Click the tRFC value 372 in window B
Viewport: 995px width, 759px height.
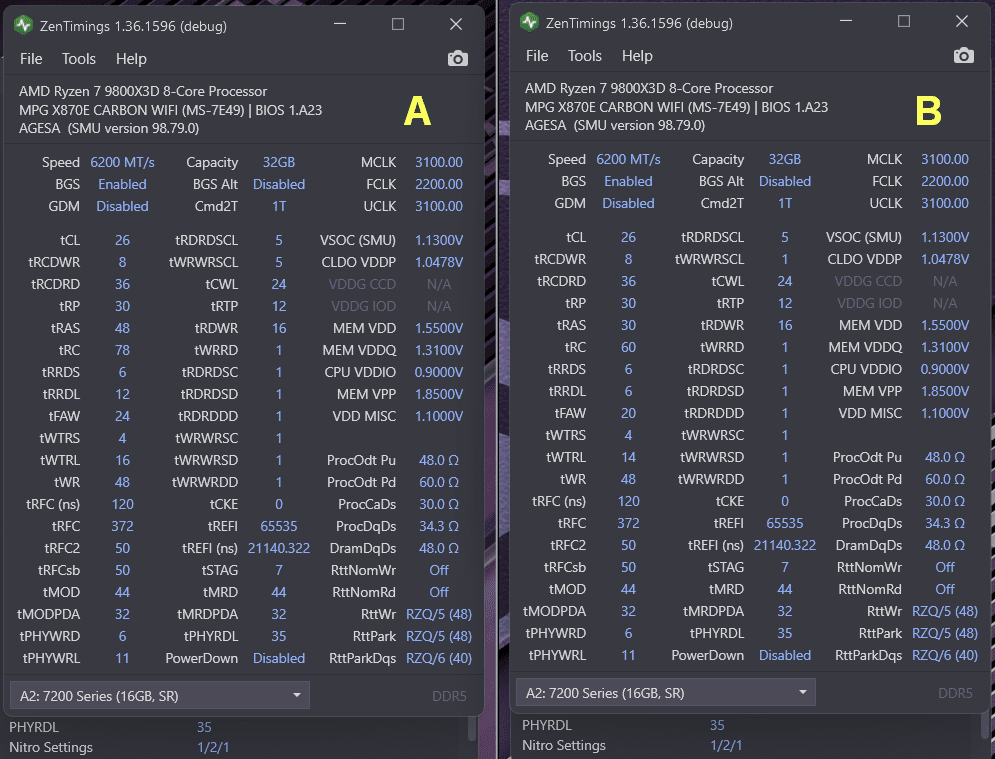pos(628,523)
